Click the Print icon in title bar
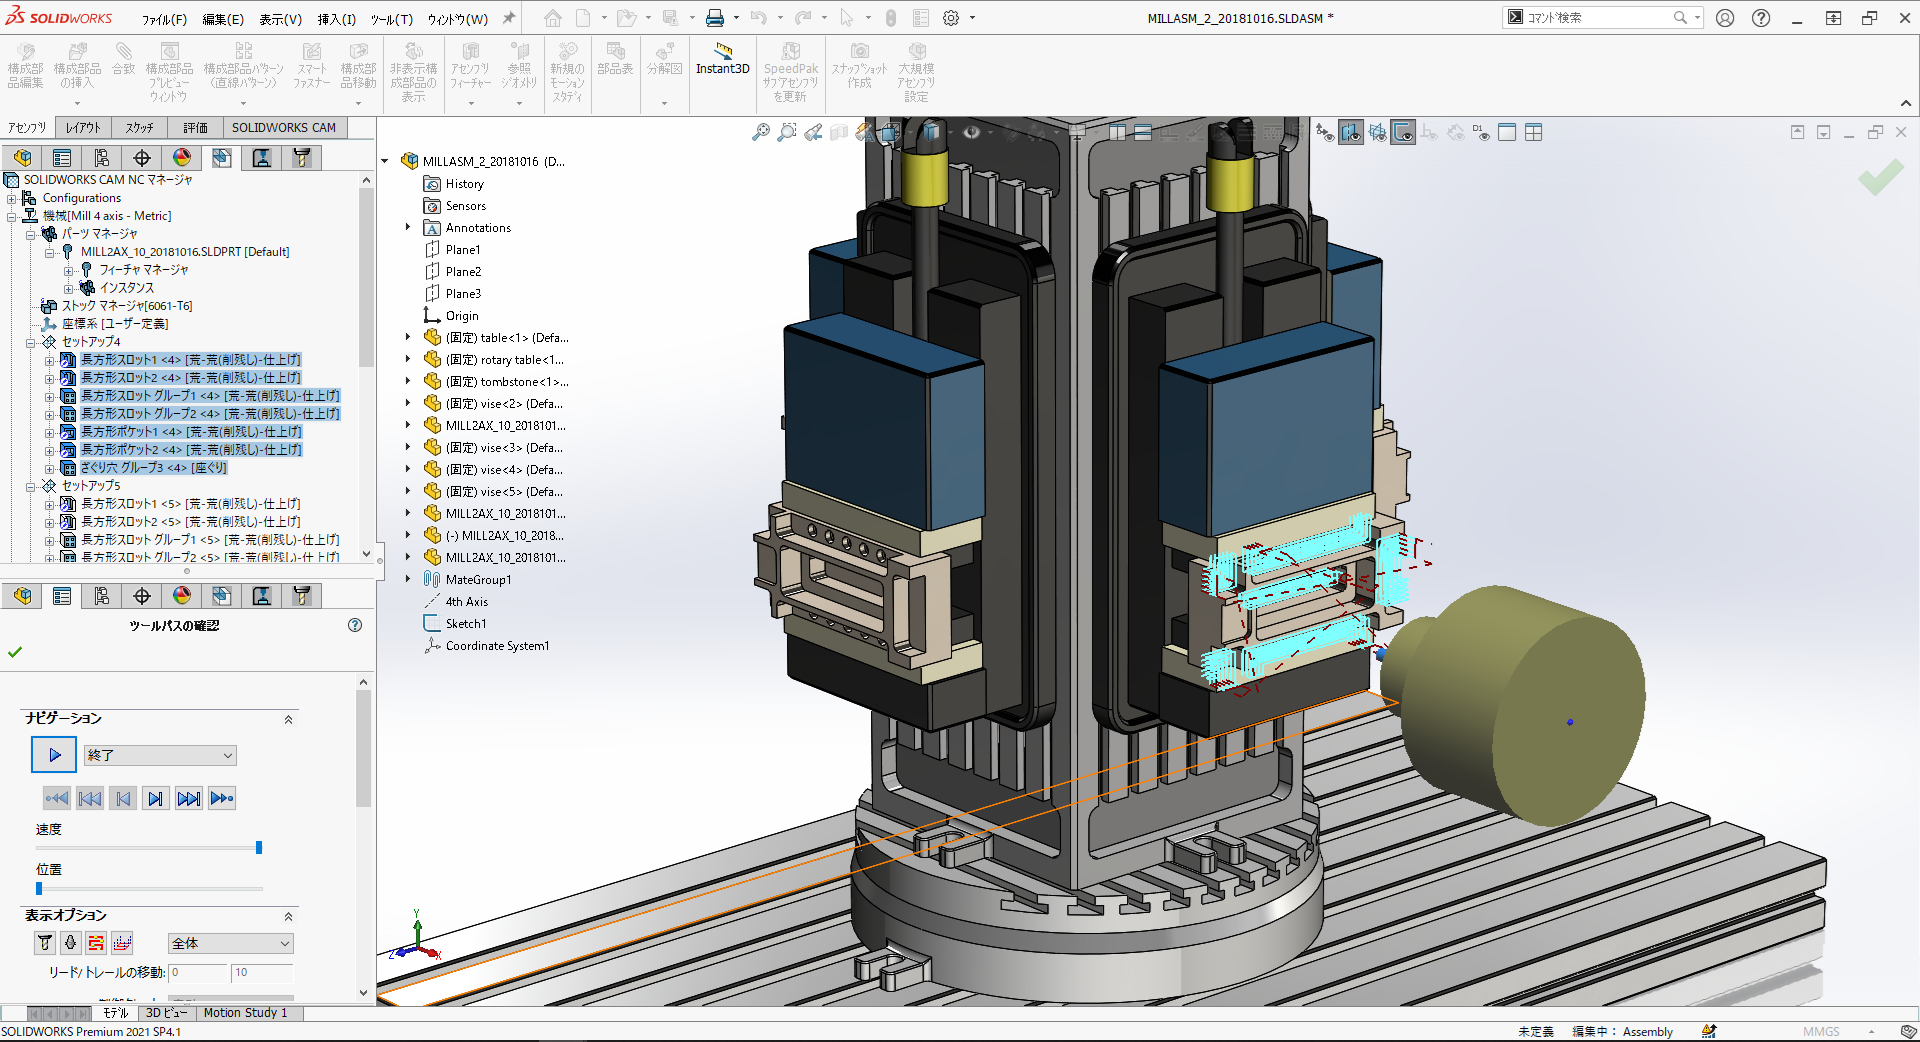Viewport: 1920px width, 1042px height. click(715, 18)
